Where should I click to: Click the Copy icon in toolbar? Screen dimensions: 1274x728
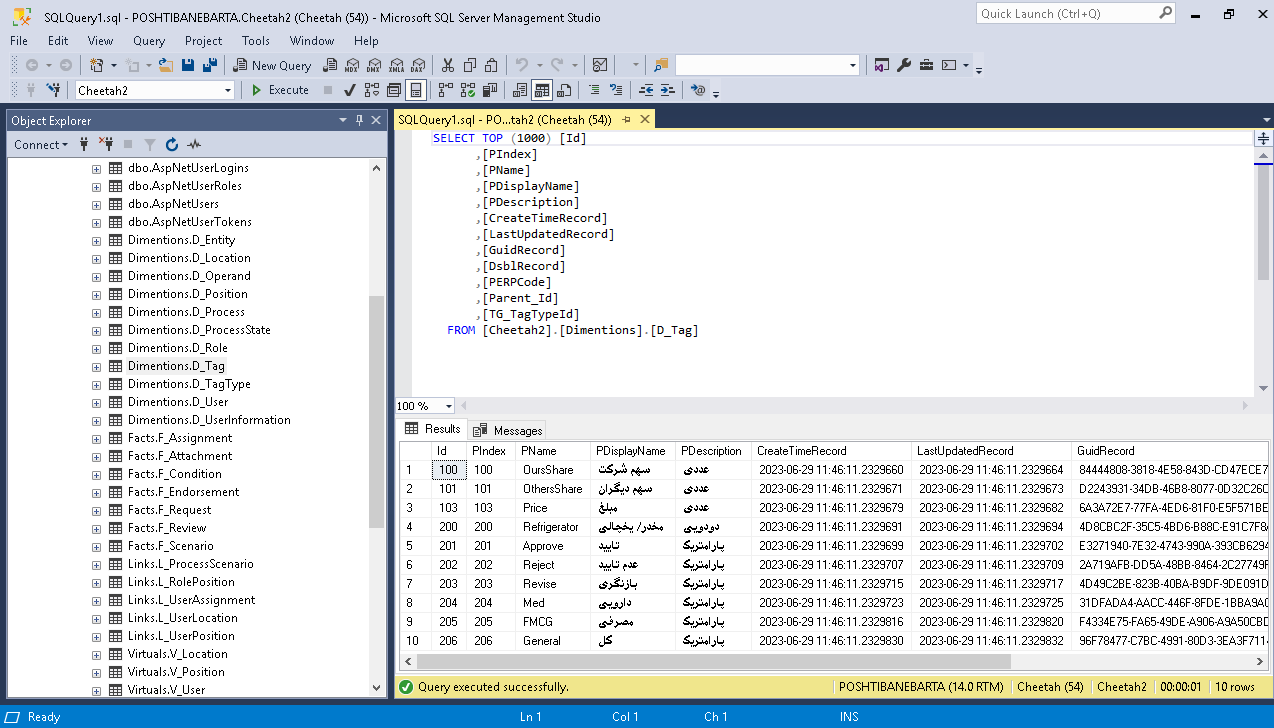tap(470, 65)
